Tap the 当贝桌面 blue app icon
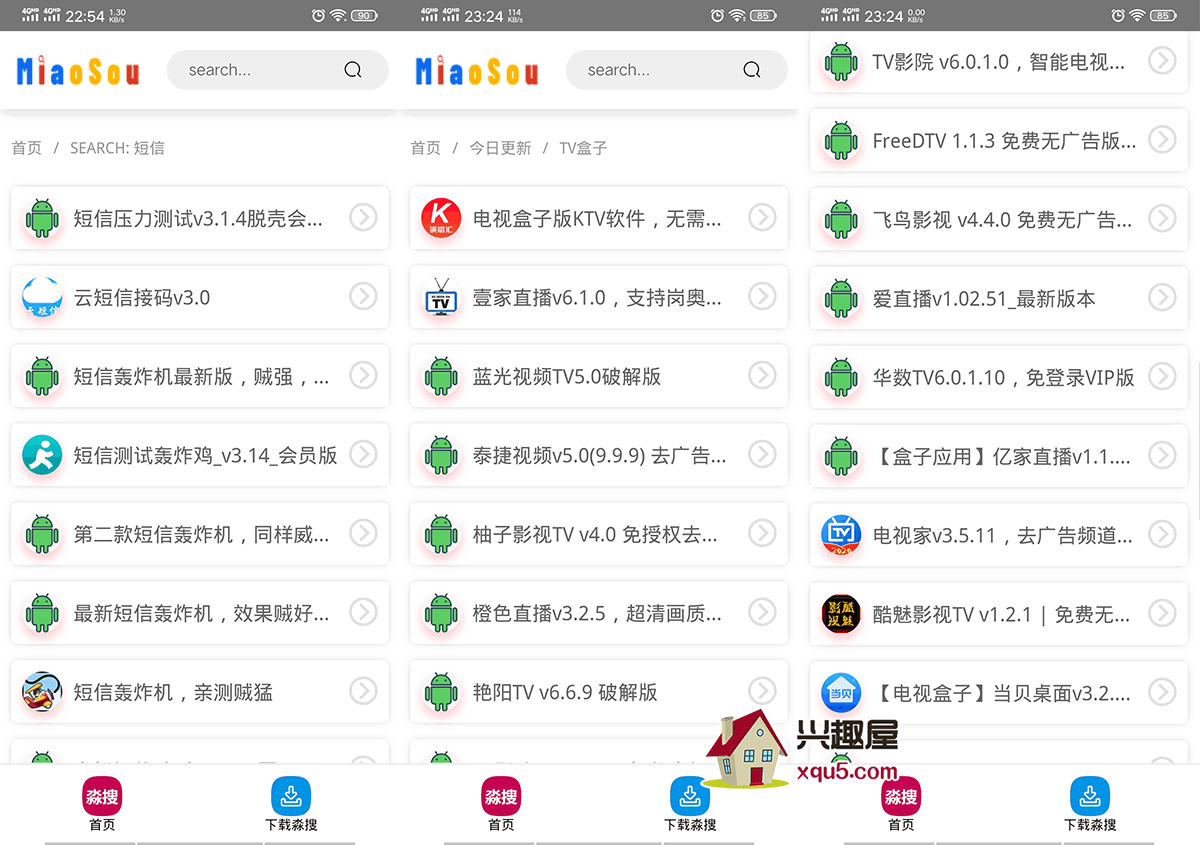The height and width of the screenshot is (845, 1200). 841,692
